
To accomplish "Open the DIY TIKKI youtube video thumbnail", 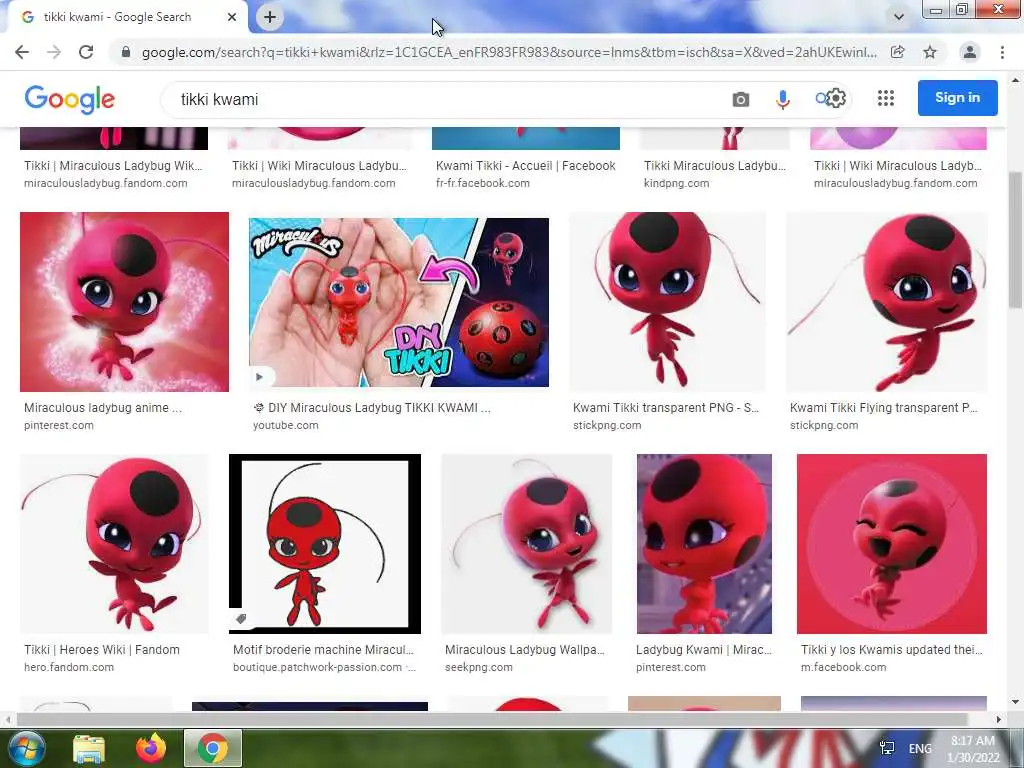I will (398, 302).
